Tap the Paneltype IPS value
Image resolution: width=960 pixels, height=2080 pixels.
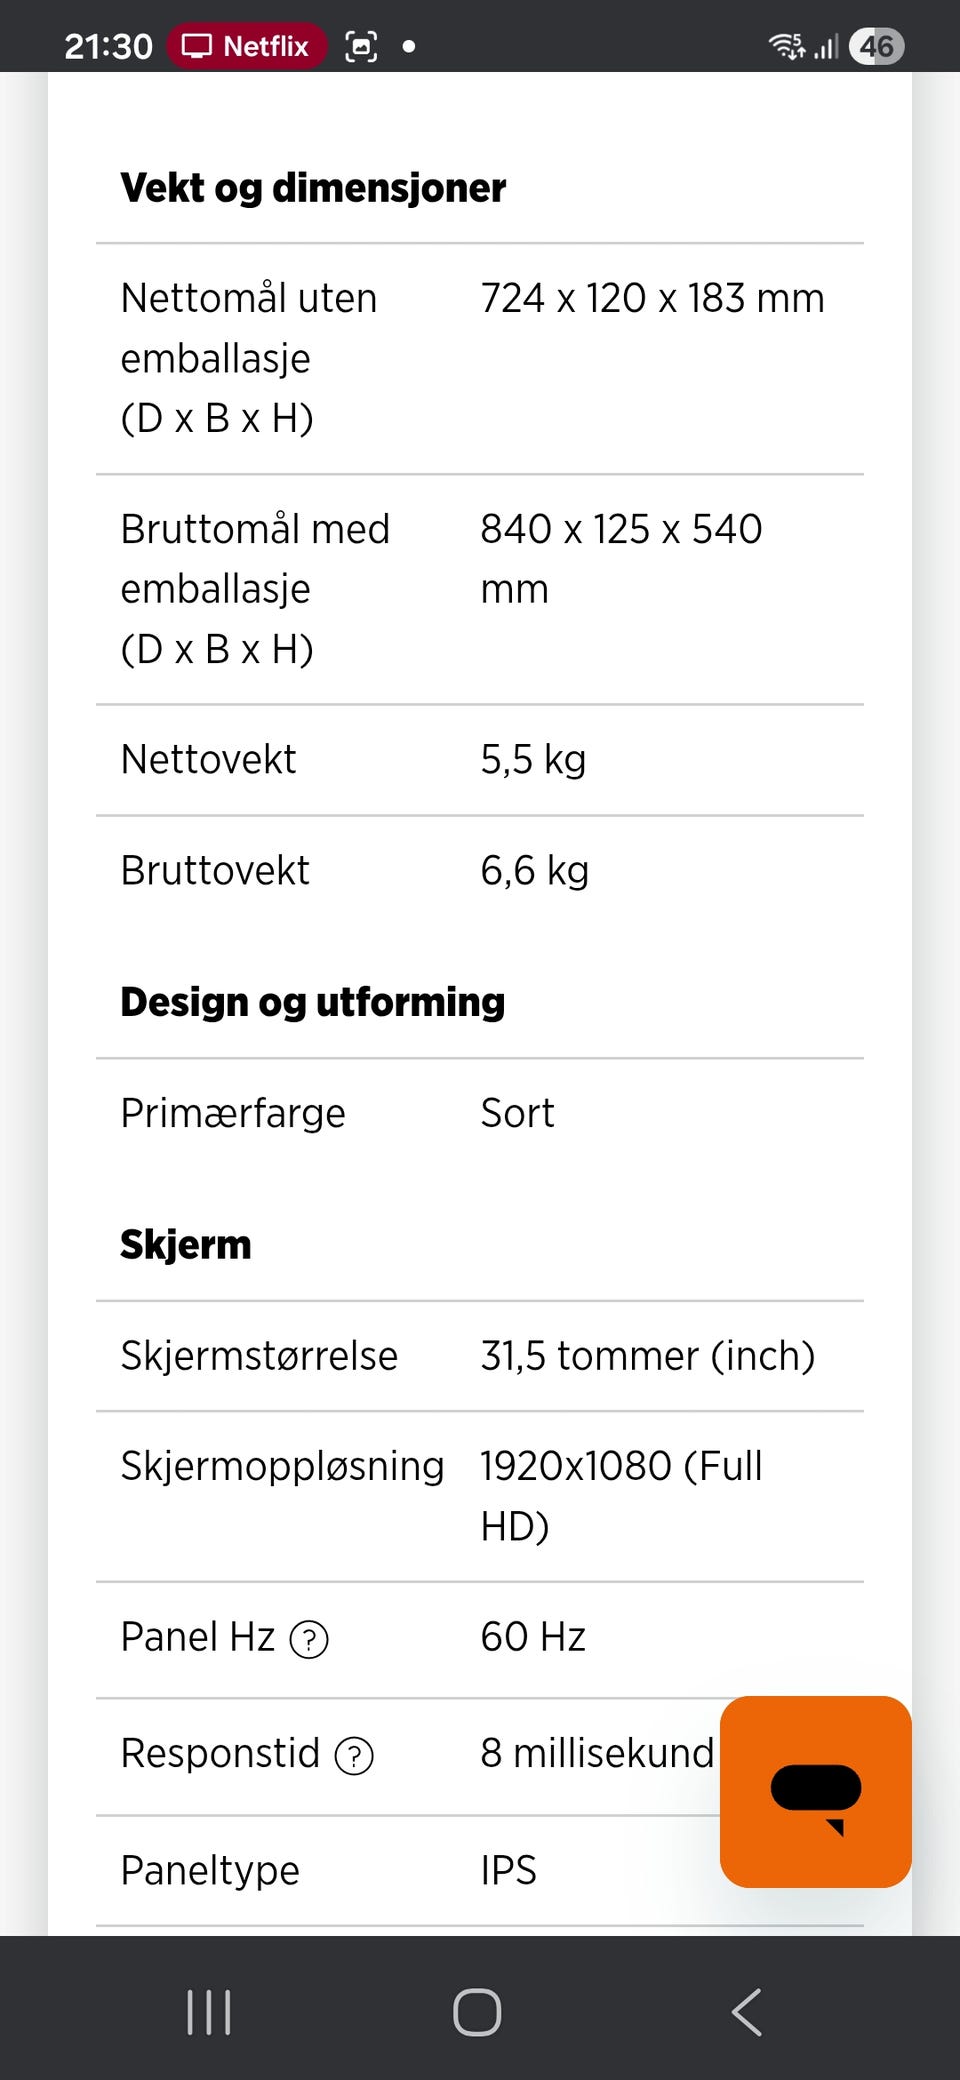(508, 1870)
